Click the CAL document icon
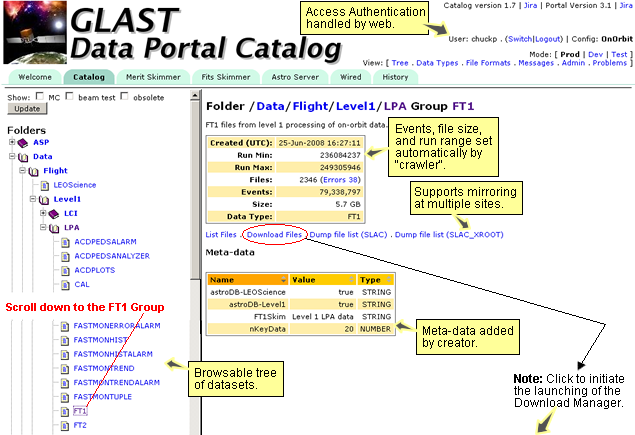Image resolution: width=635 pixels, height=435 pixels. click(x=65, y=285)
